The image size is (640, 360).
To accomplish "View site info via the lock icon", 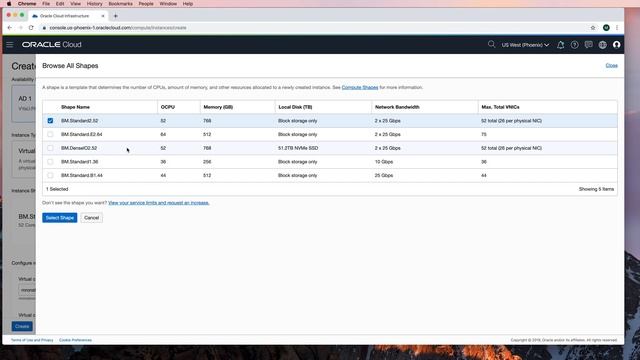I will click(44, 28).
